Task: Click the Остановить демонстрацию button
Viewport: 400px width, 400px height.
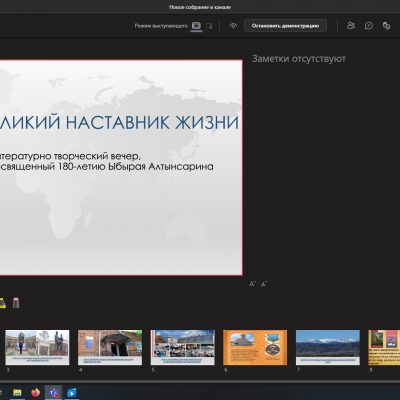Action: [285, 26]
